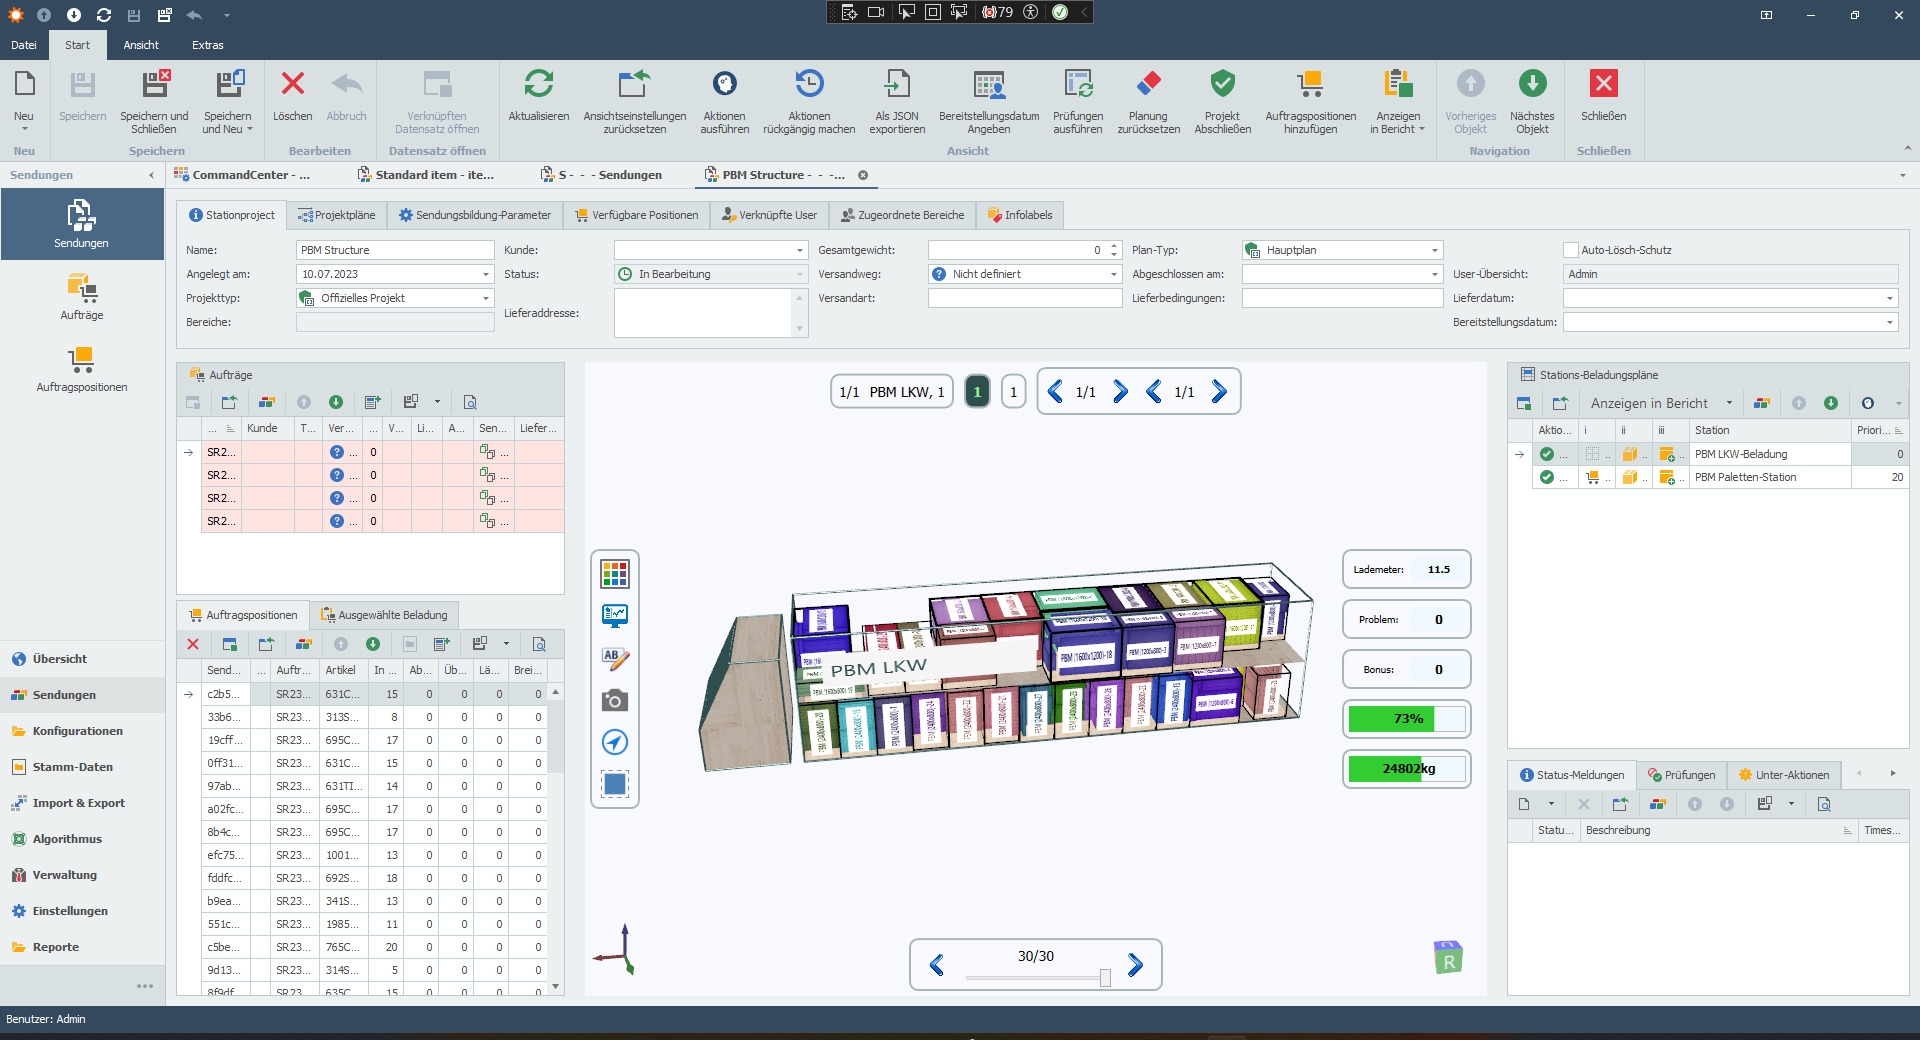Toggle green status check for PBM Paletten-Station
The height and width of the screenshot is (1040, 1920).
pos(1547,478)
